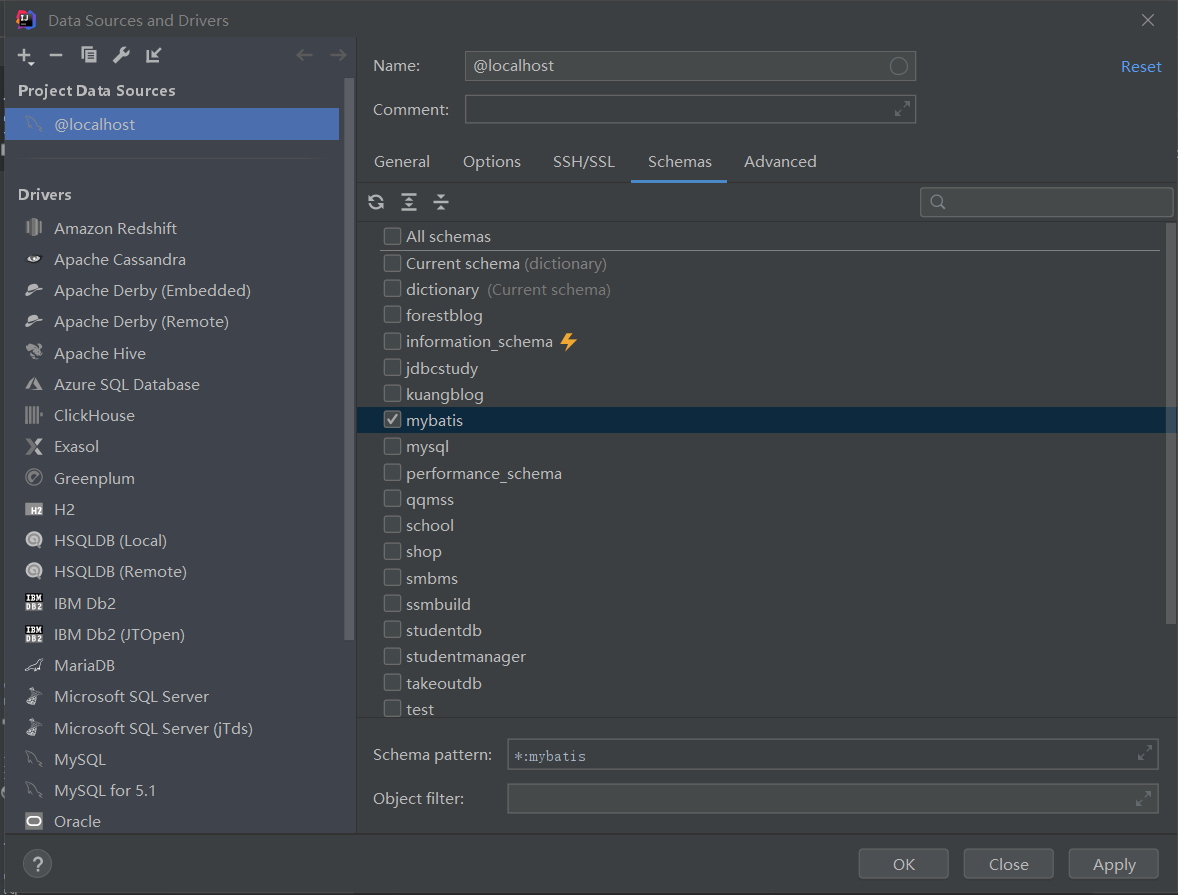The height and width of the screenshot is (895, 1178).
Task: Click the OK button
Action: pyautogui.click(x=904, y=864)
